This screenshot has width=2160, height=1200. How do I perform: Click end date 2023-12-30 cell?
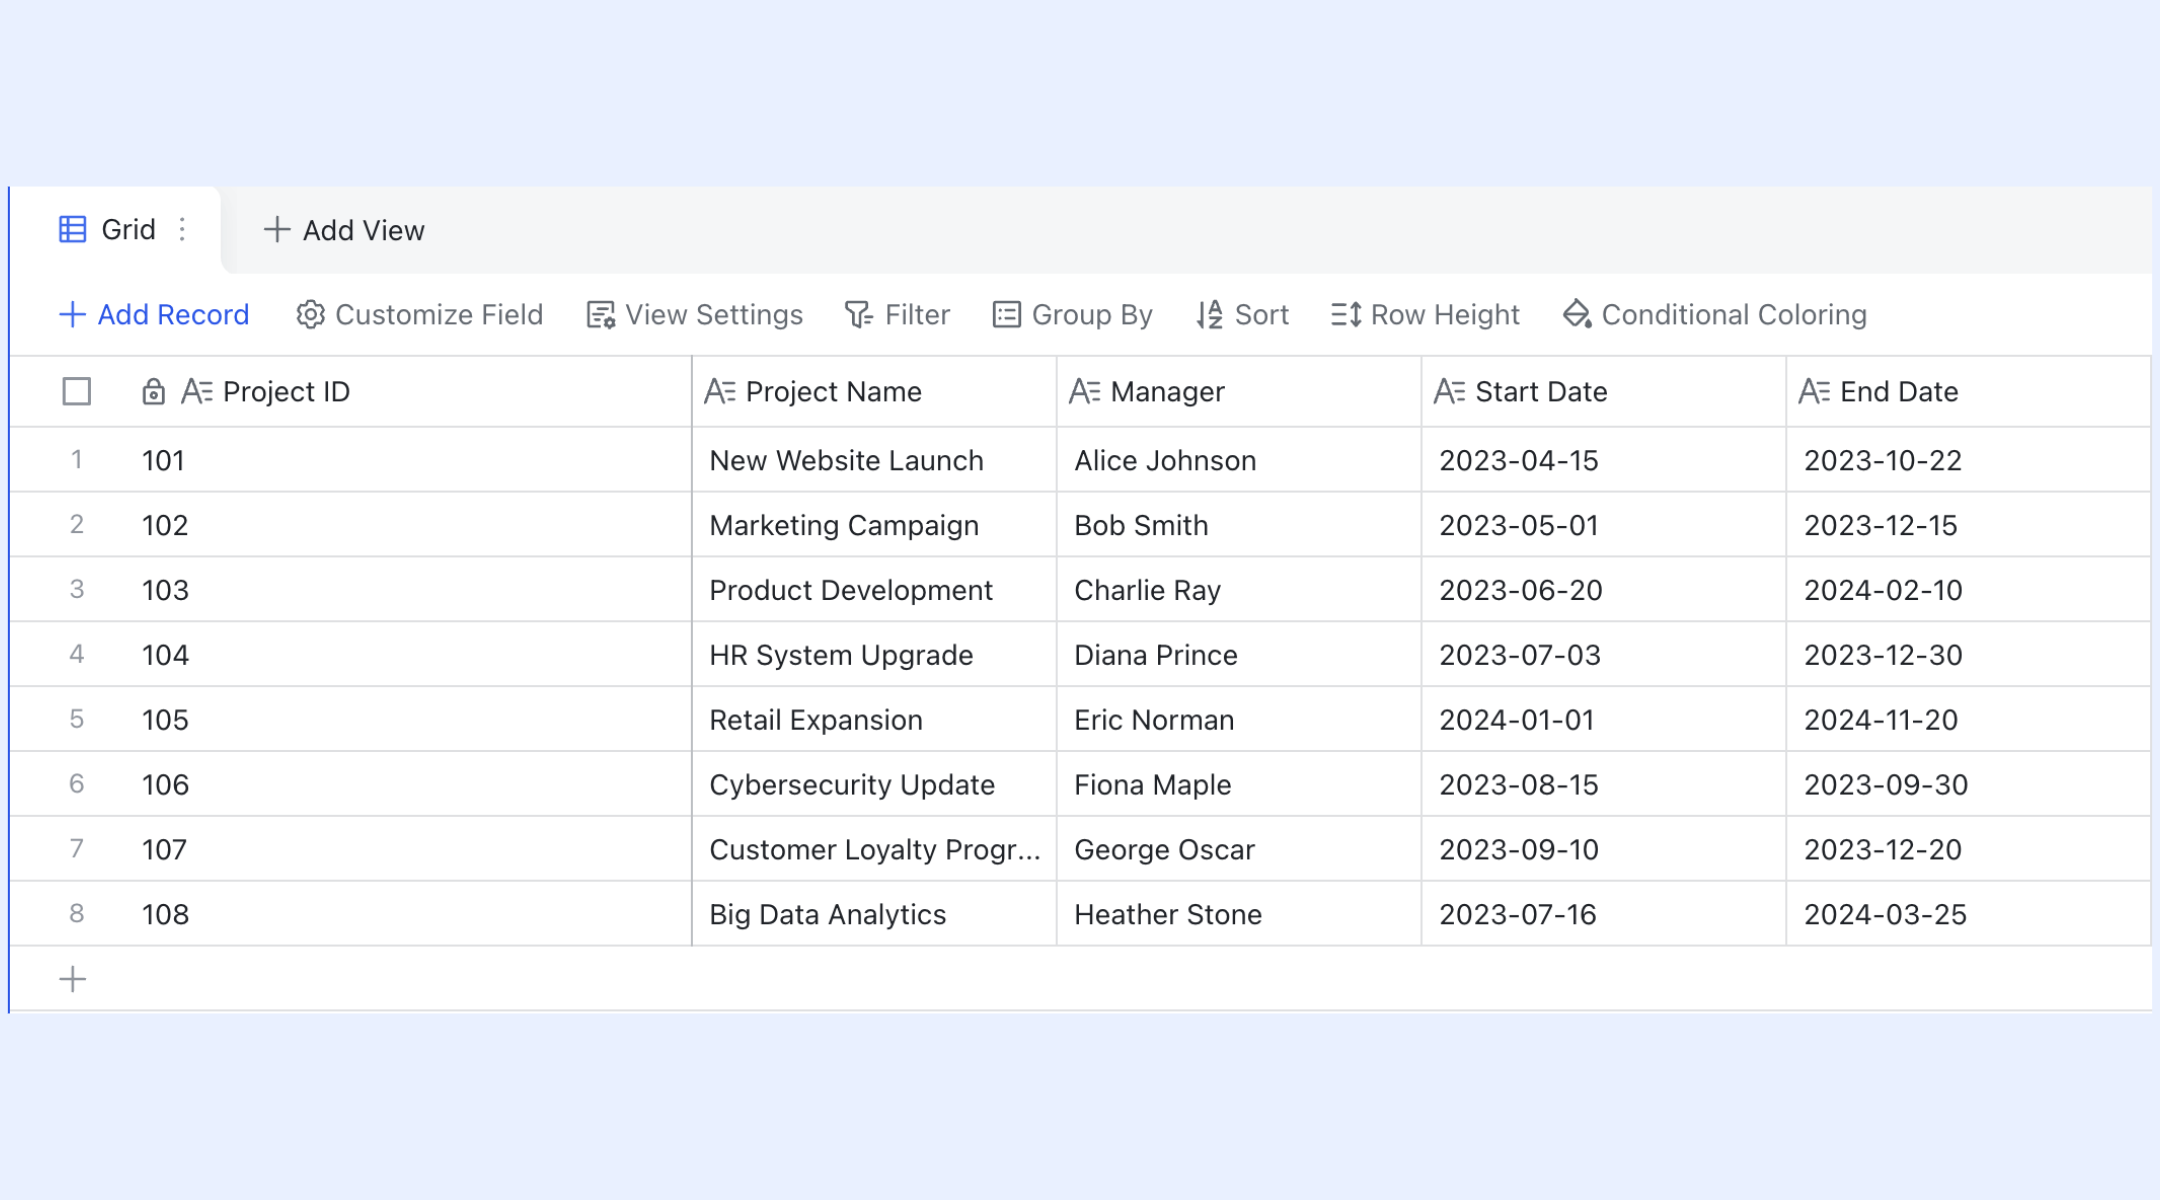[1969, 655]
